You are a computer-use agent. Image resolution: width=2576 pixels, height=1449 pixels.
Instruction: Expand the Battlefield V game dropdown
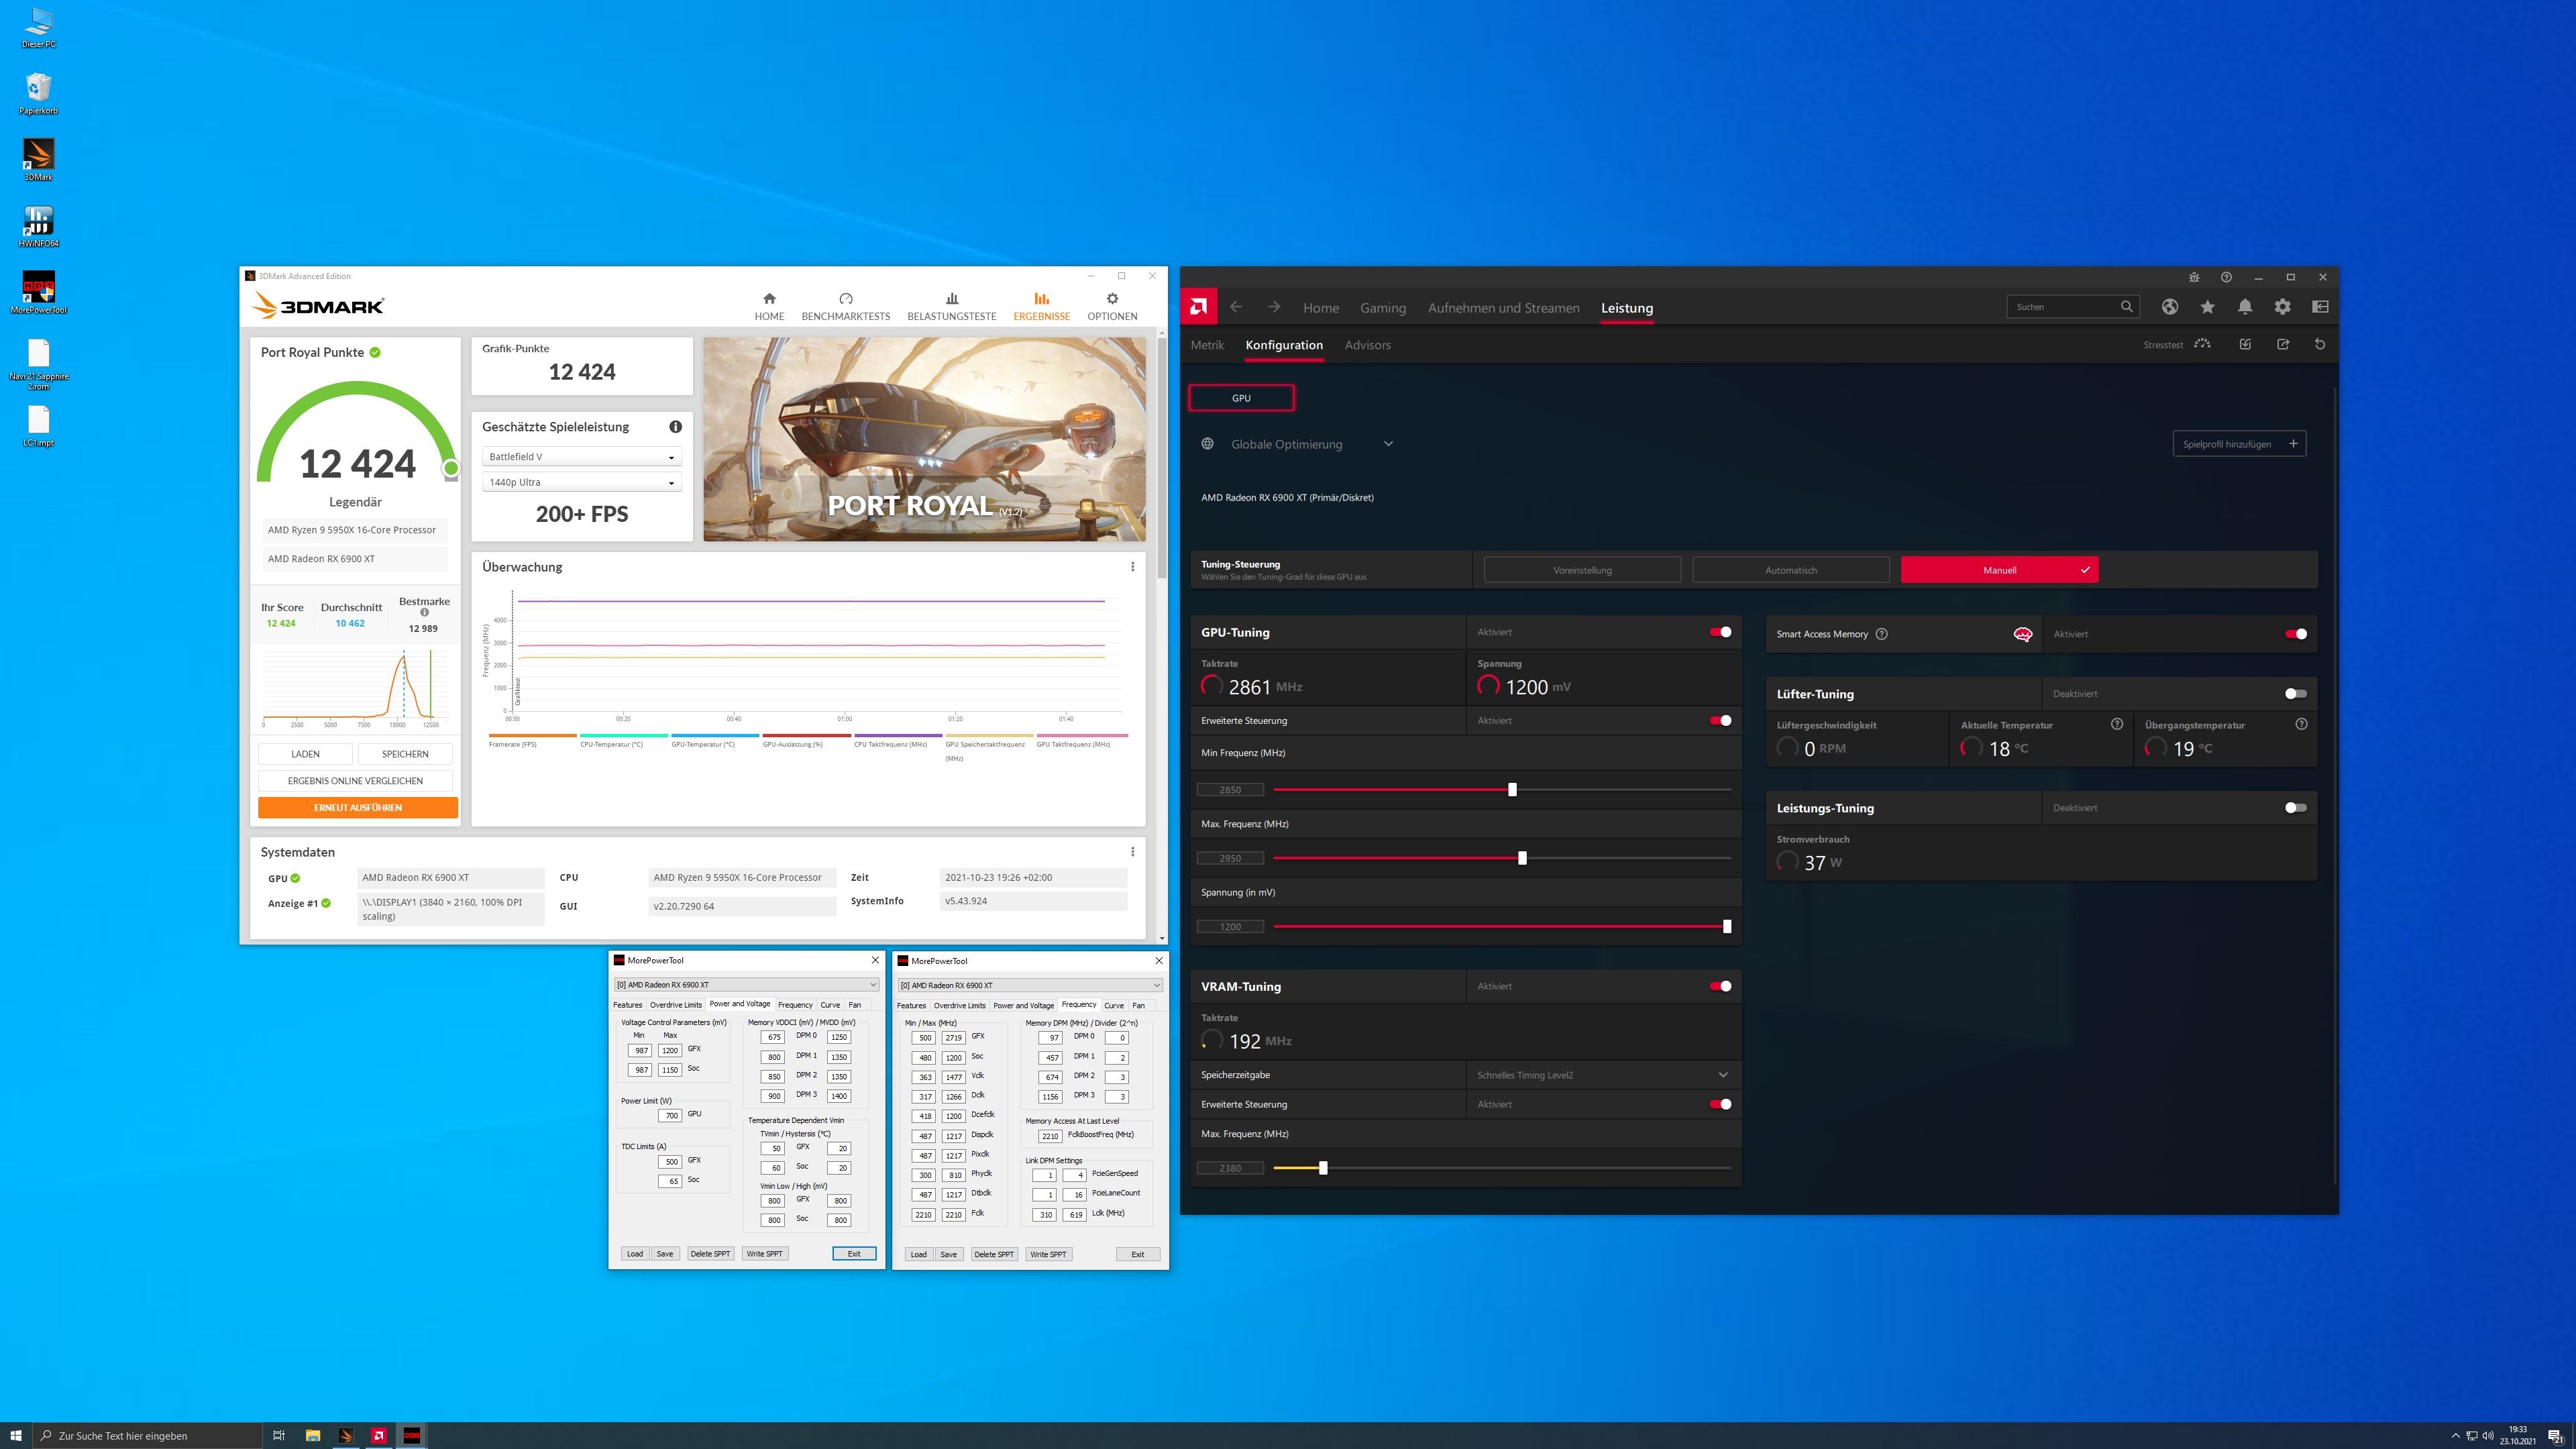click(x=581, y=457)
